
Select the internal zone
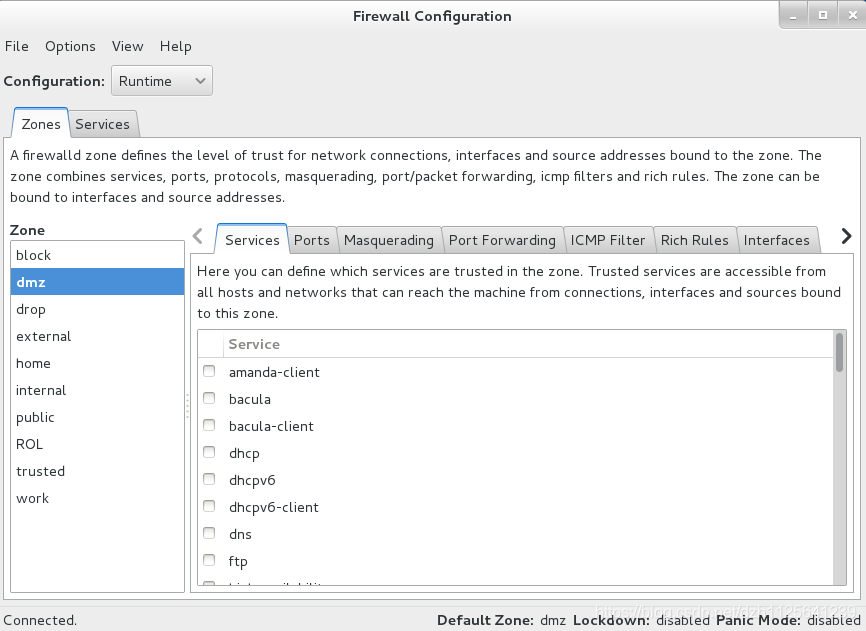point(97,390)
